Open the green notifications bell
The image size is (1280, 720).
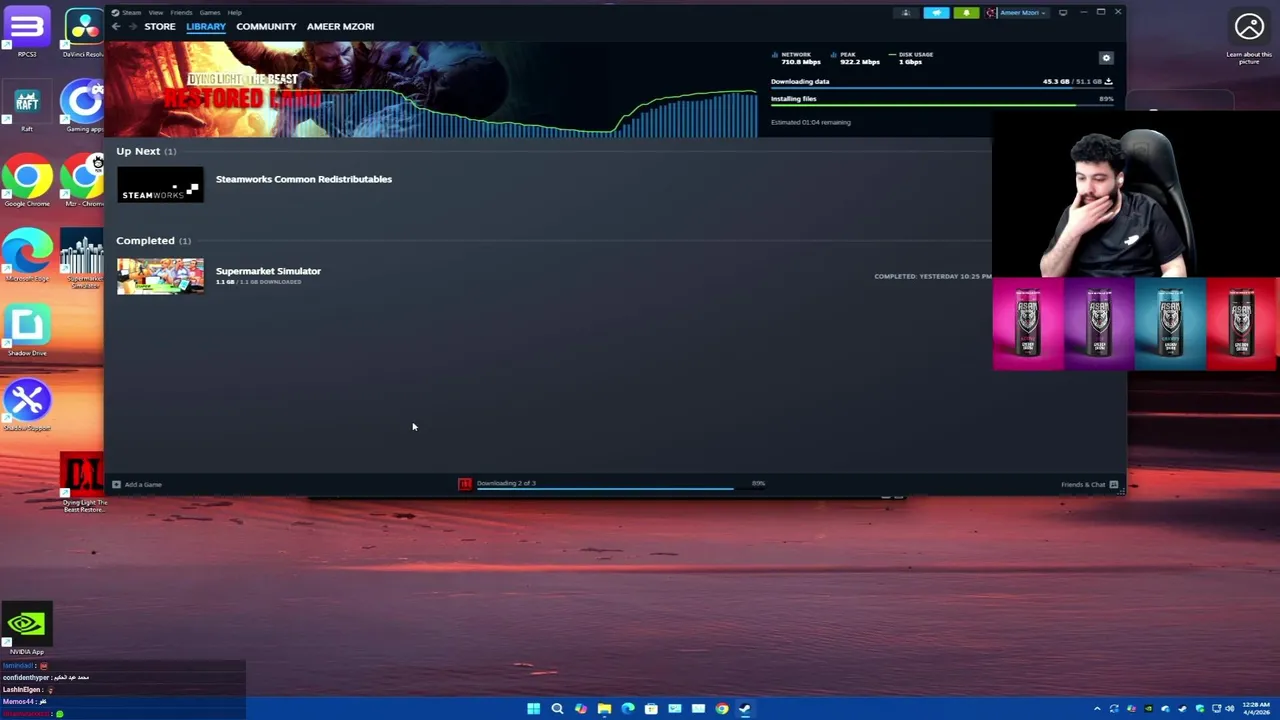tap(966, 13)
